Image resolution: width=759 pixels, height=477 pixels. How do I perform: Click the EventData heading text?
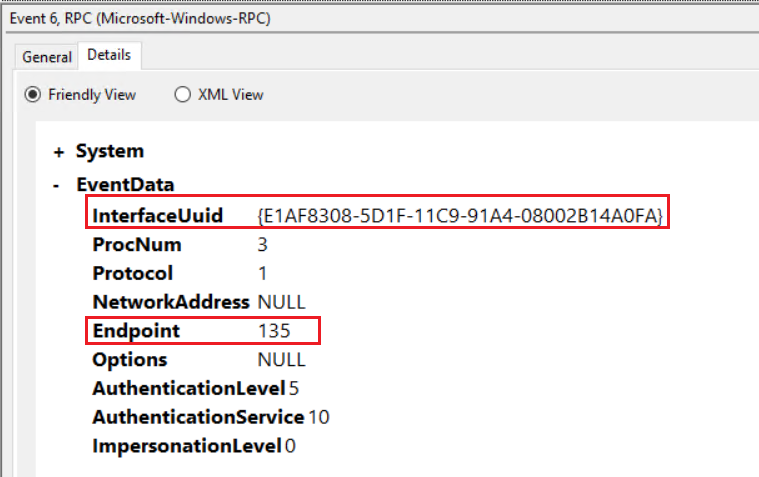pos(125,184)
